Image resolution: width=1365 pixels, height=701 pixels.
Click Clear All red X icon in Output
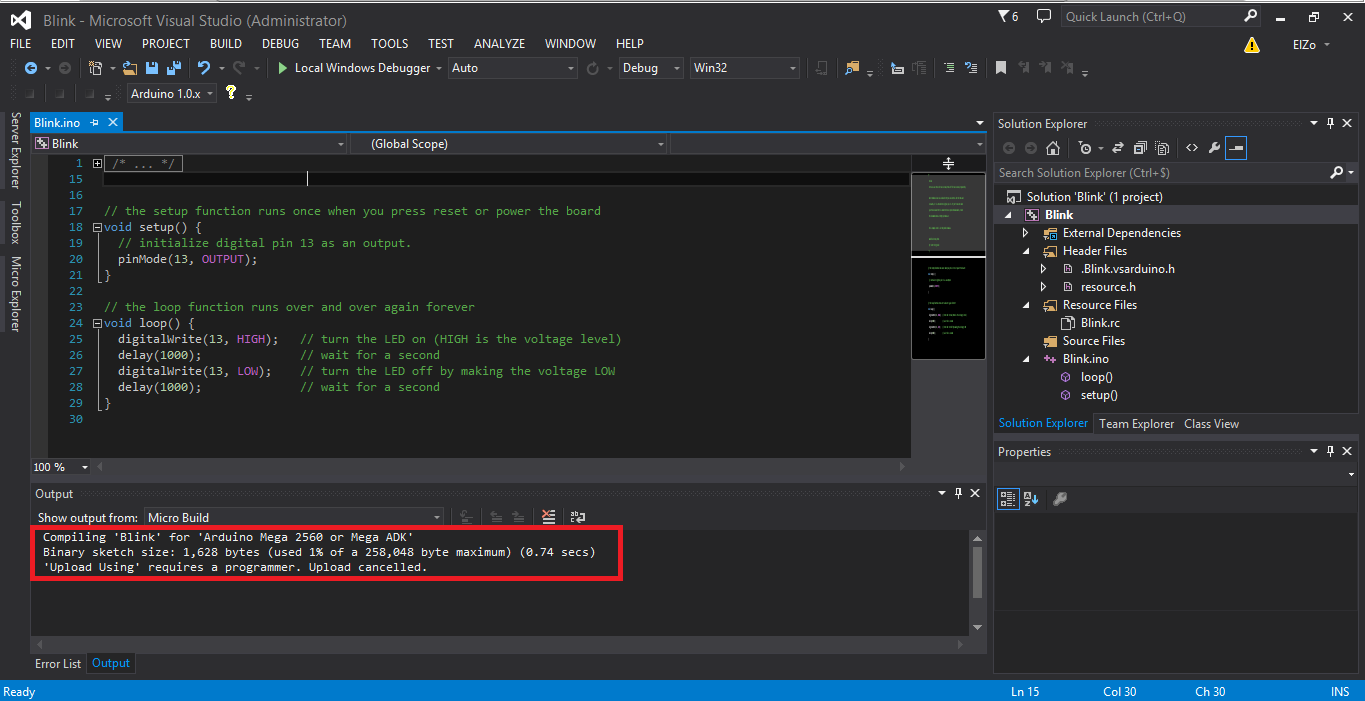[548, 517]
